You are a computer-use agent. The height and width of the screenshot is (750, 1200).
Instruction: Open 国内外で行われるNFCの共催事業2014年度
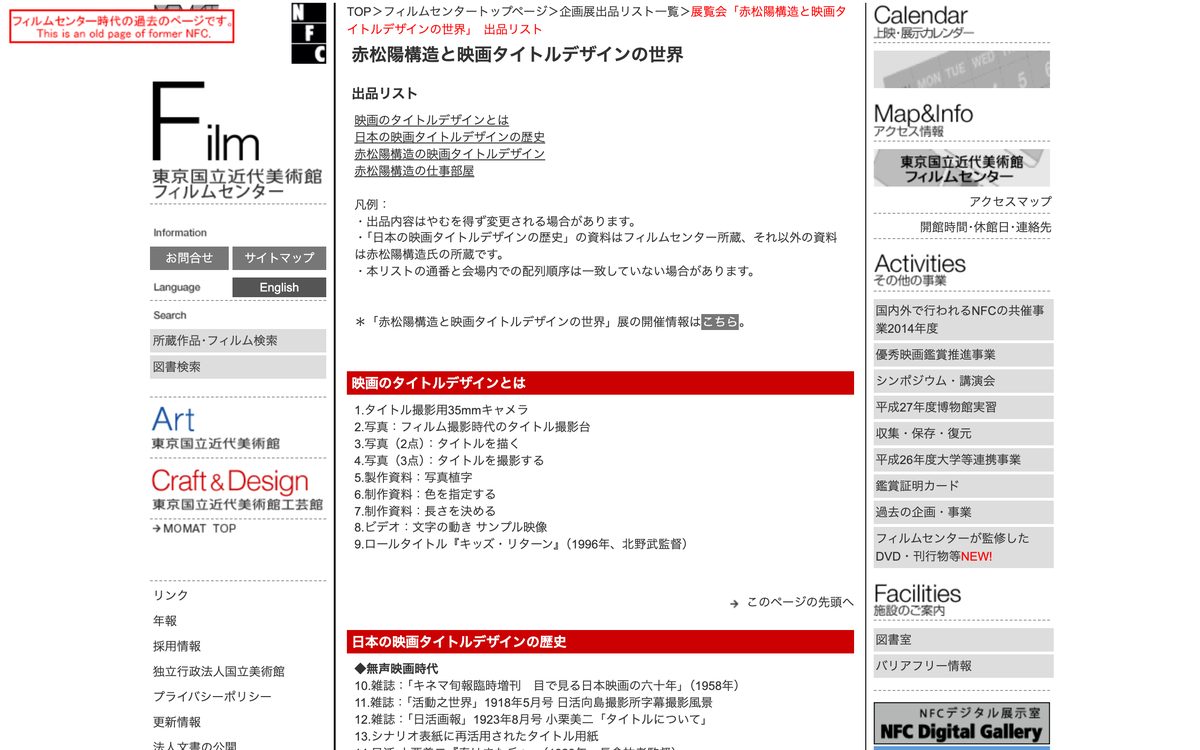(x=963, y=320)
